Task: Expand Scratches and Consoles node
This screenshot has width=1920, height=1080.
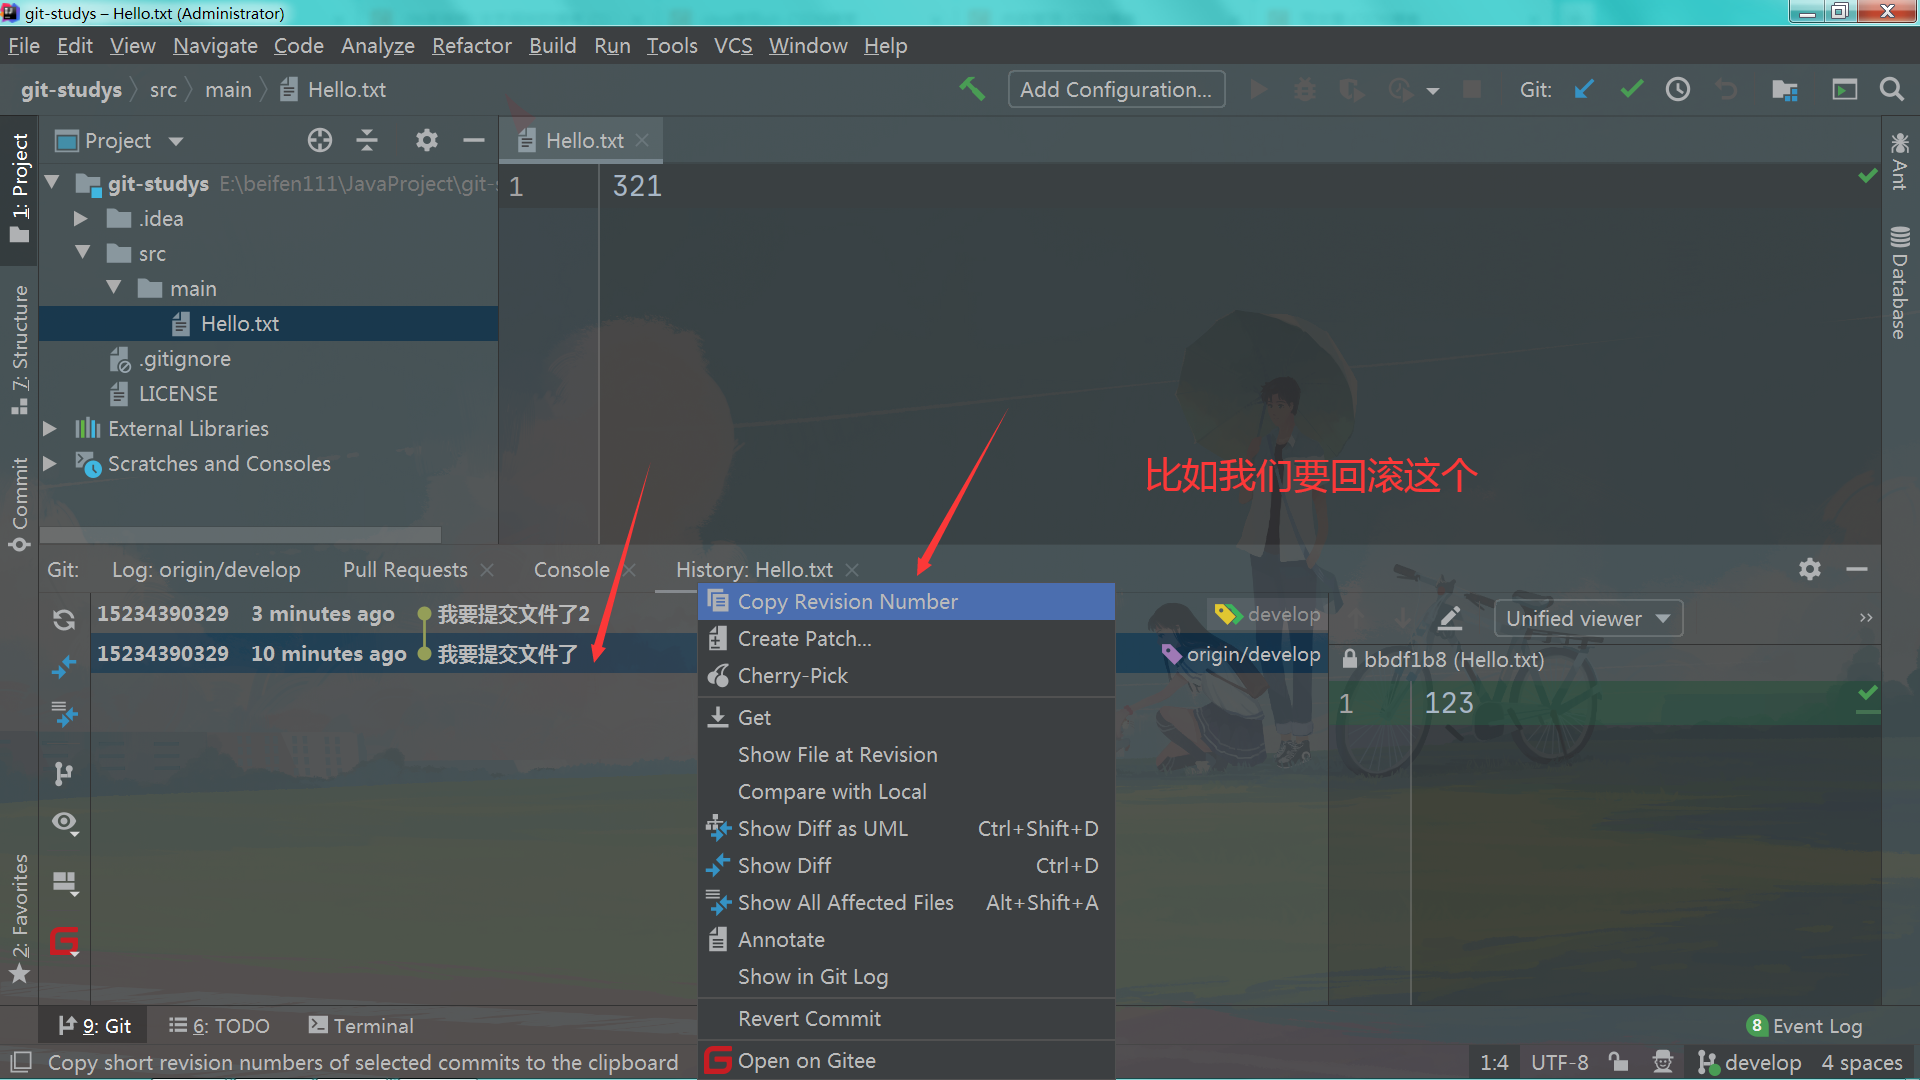Action: coord(49,463)
